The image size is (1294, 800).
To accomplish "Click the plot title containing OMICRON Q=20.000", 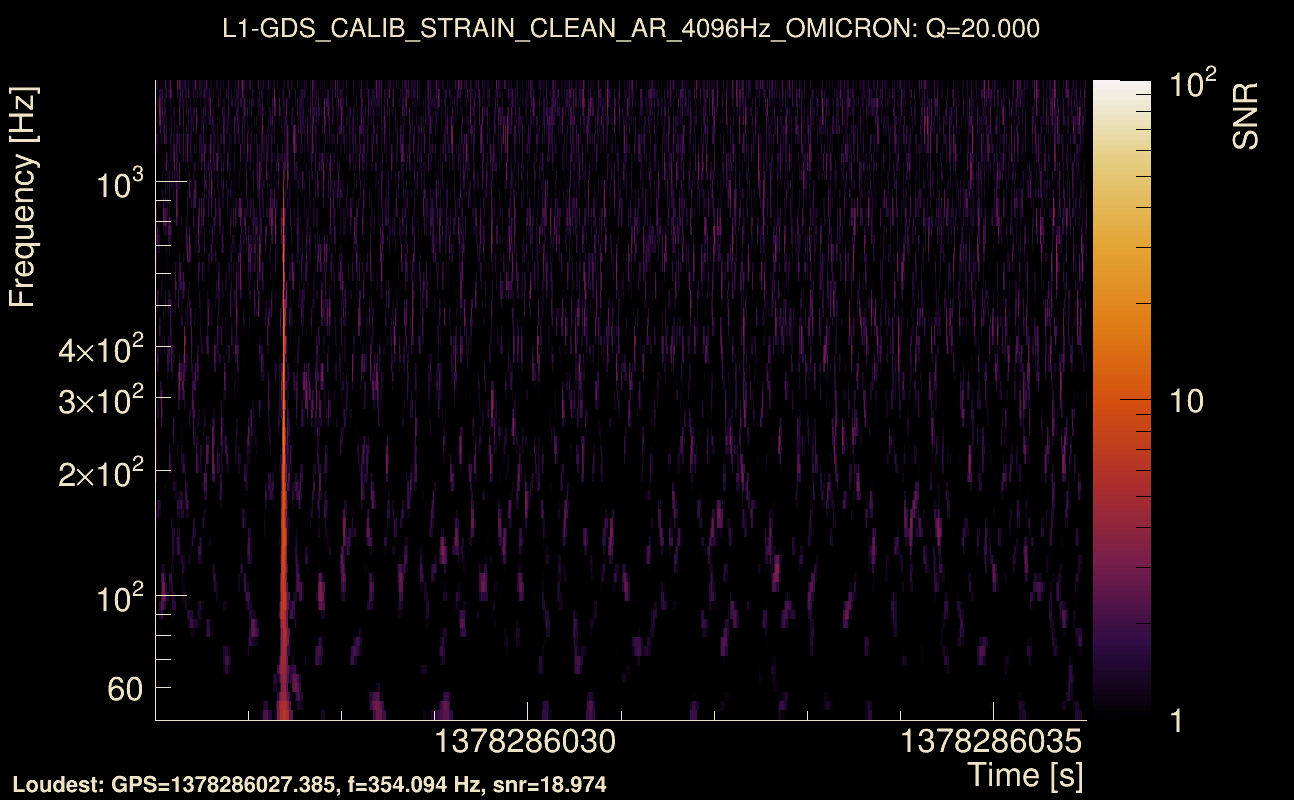I will [631, 29].
